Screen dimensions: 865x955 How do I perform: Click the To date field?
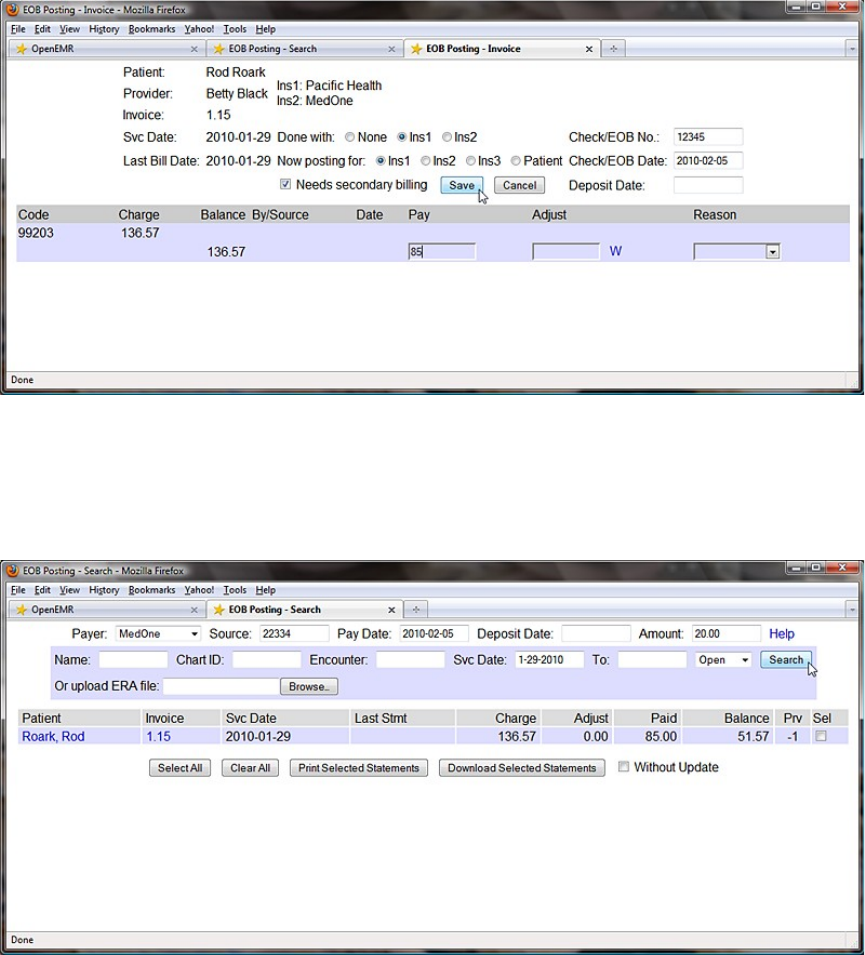(x=652, y=660)
